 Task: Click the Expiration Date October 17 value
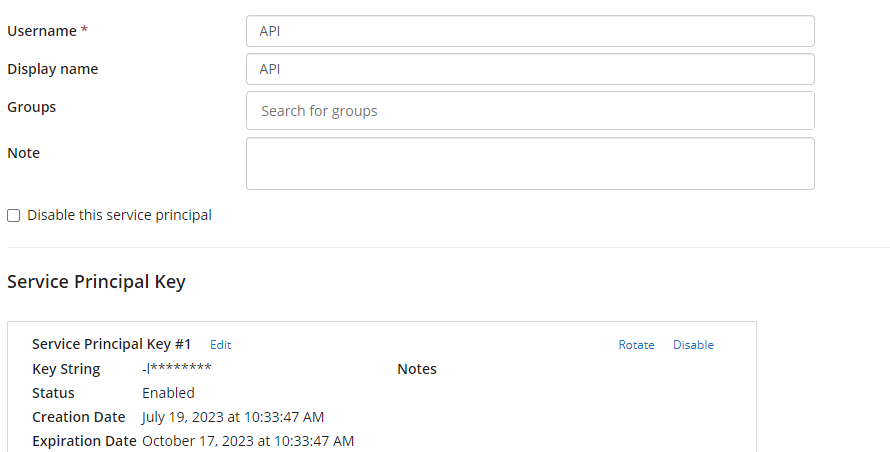[248, 441]
